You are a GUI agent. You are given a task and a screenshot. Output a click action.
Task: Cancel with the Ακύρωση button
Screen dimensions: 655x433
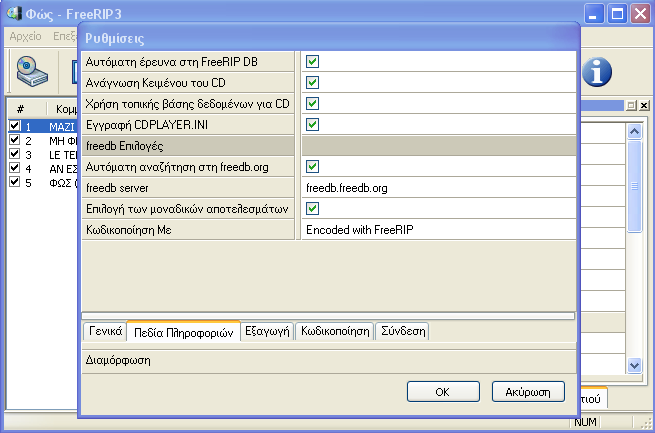tap(528, 392)
